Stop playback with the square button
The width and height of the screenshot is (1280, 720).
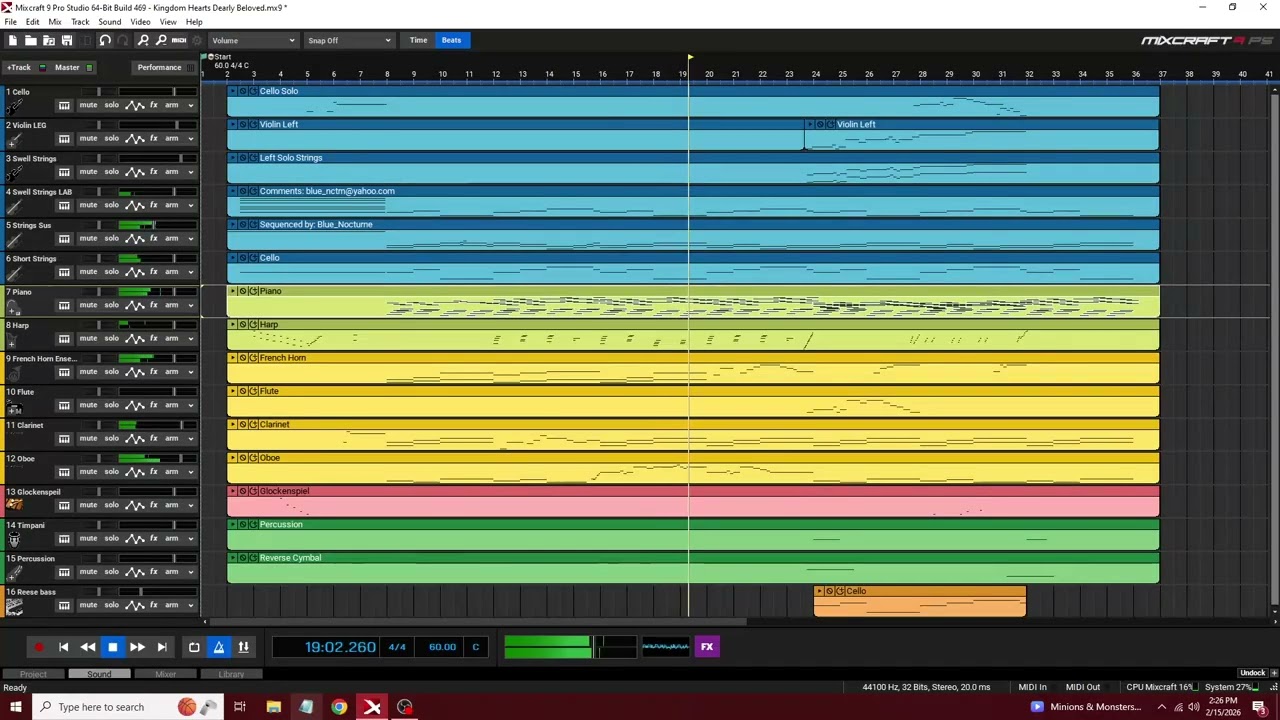(113, 647)
